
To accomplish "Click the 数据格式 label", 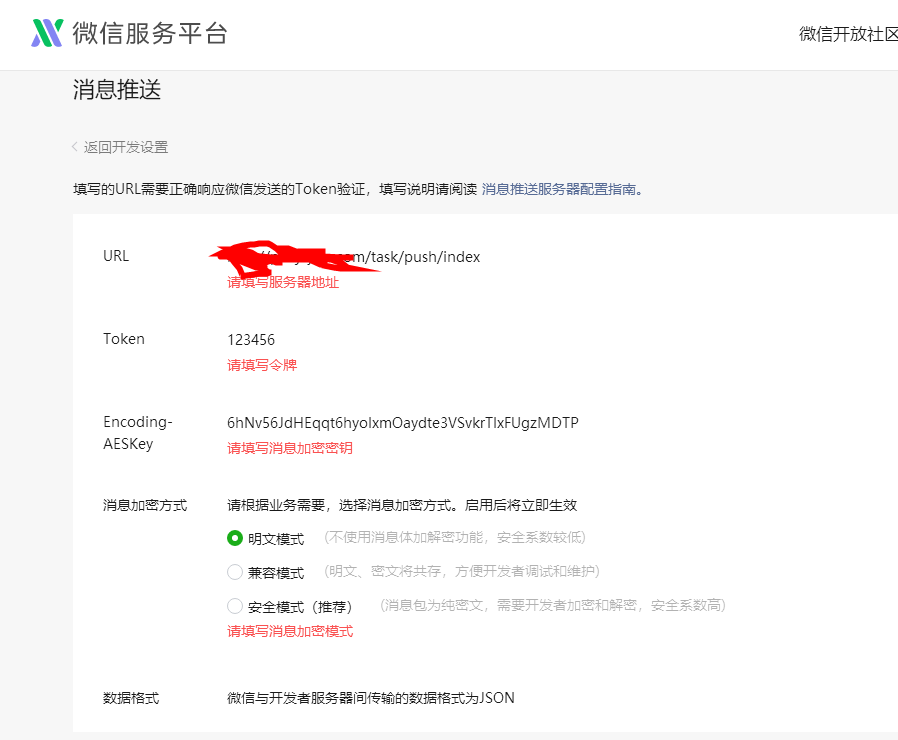I will [131, 698].
